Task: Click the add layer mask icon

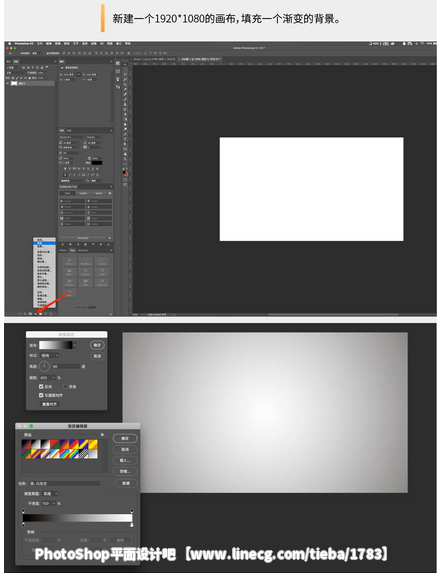Action: pyautogui.click(x=30, y=314)
